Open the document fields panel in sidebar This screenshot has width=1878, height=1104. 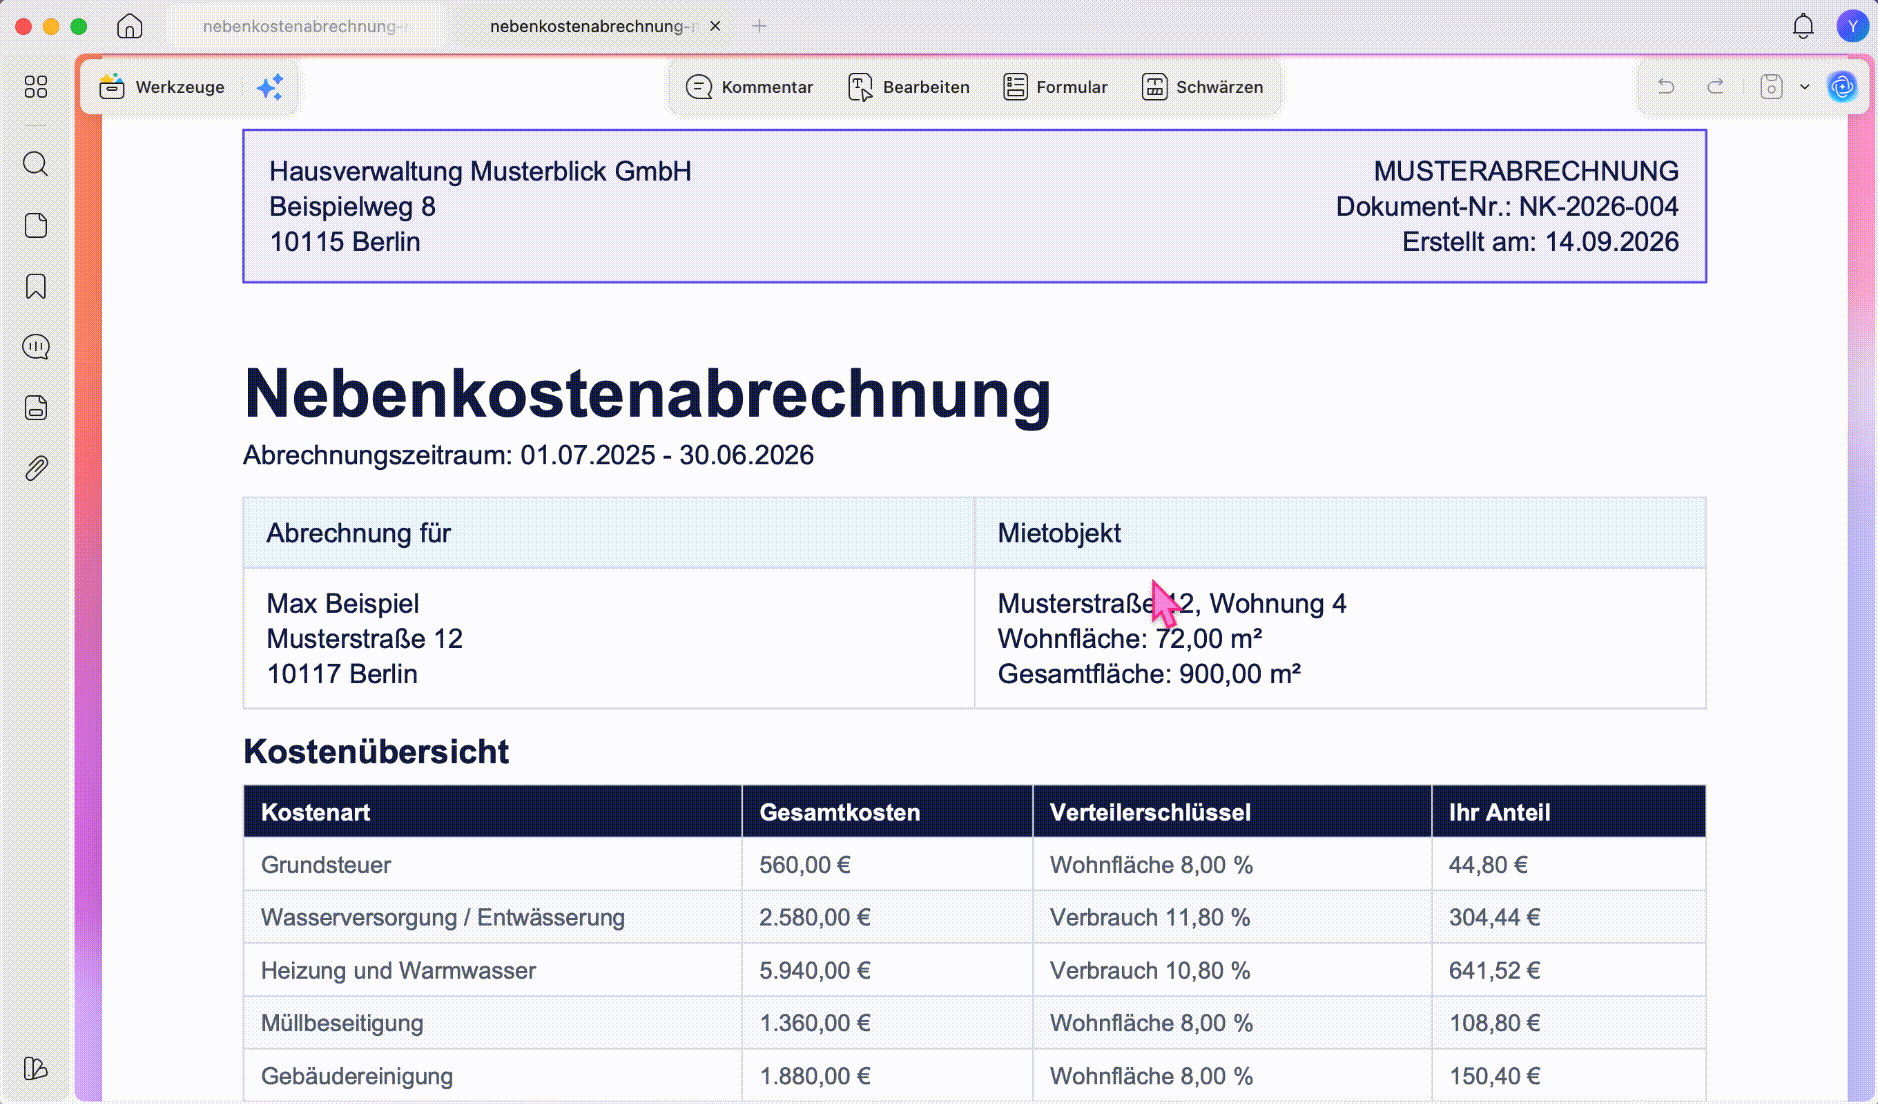[36, 408]
